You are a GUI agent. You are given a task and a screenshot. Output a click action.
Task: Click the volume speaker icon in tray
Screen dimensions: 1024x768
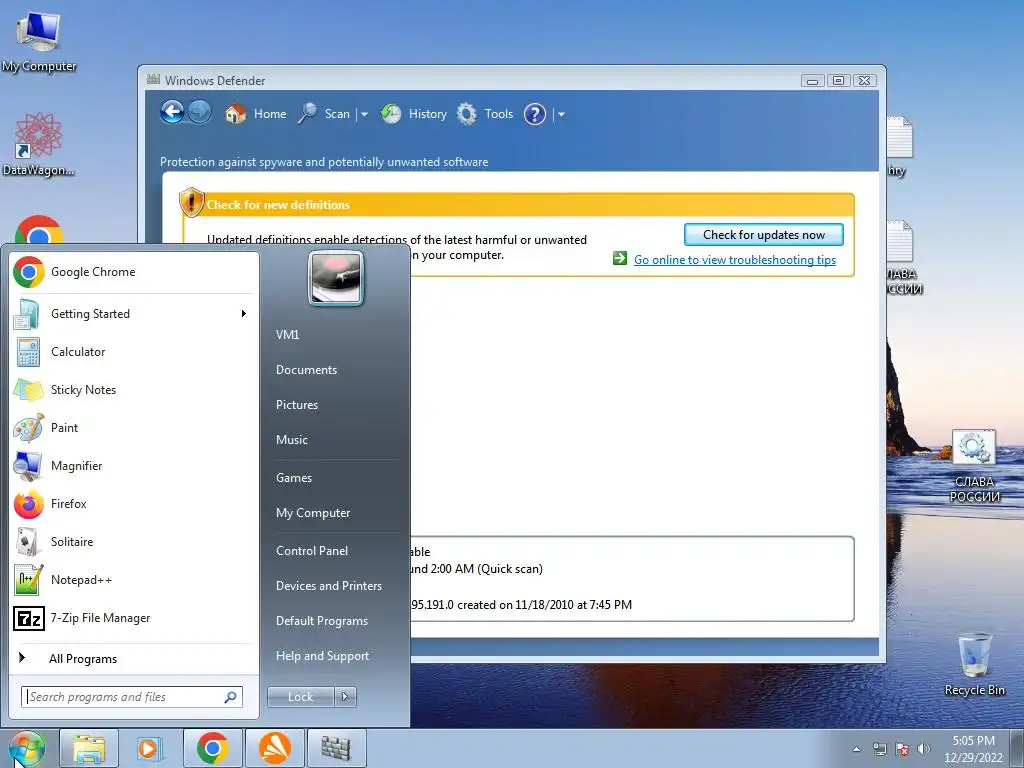click(x=923, y=749)
